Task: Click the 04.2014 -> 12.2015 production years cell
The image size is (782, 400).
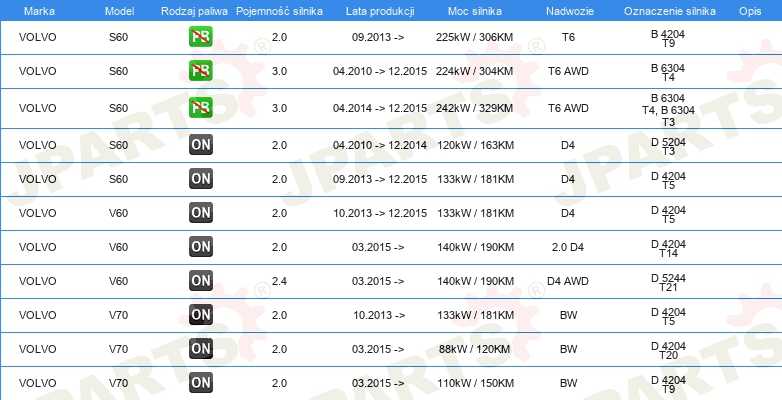Action: (380, 108)
